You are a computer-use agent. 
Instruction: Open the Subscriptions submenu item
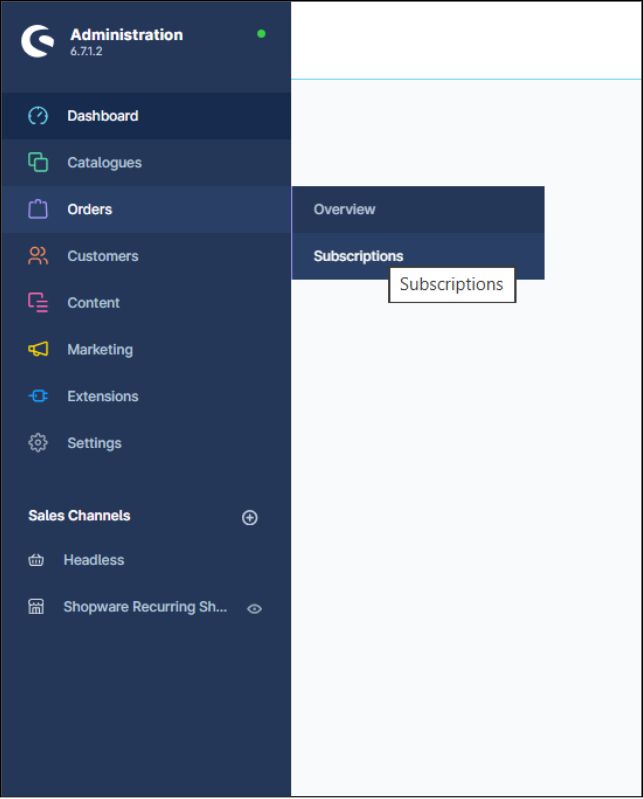358,256
